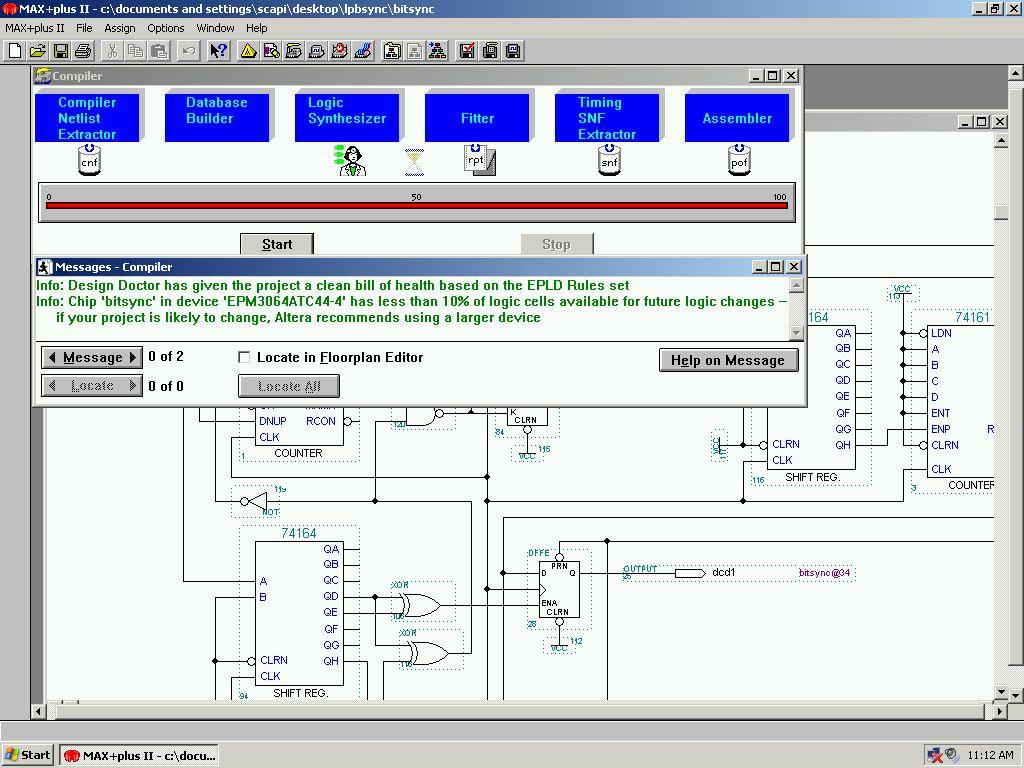This screenshot has height=768, width=1024.
Task: Select the Design Doctor clean bill info message
Action: pyautogui.click(x=332, y=285)
